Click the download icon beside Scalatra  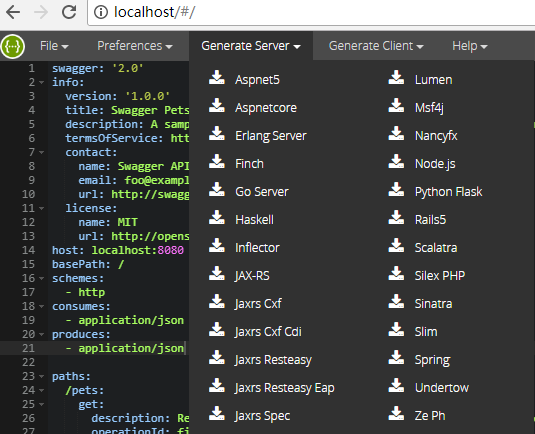point(396,245)
